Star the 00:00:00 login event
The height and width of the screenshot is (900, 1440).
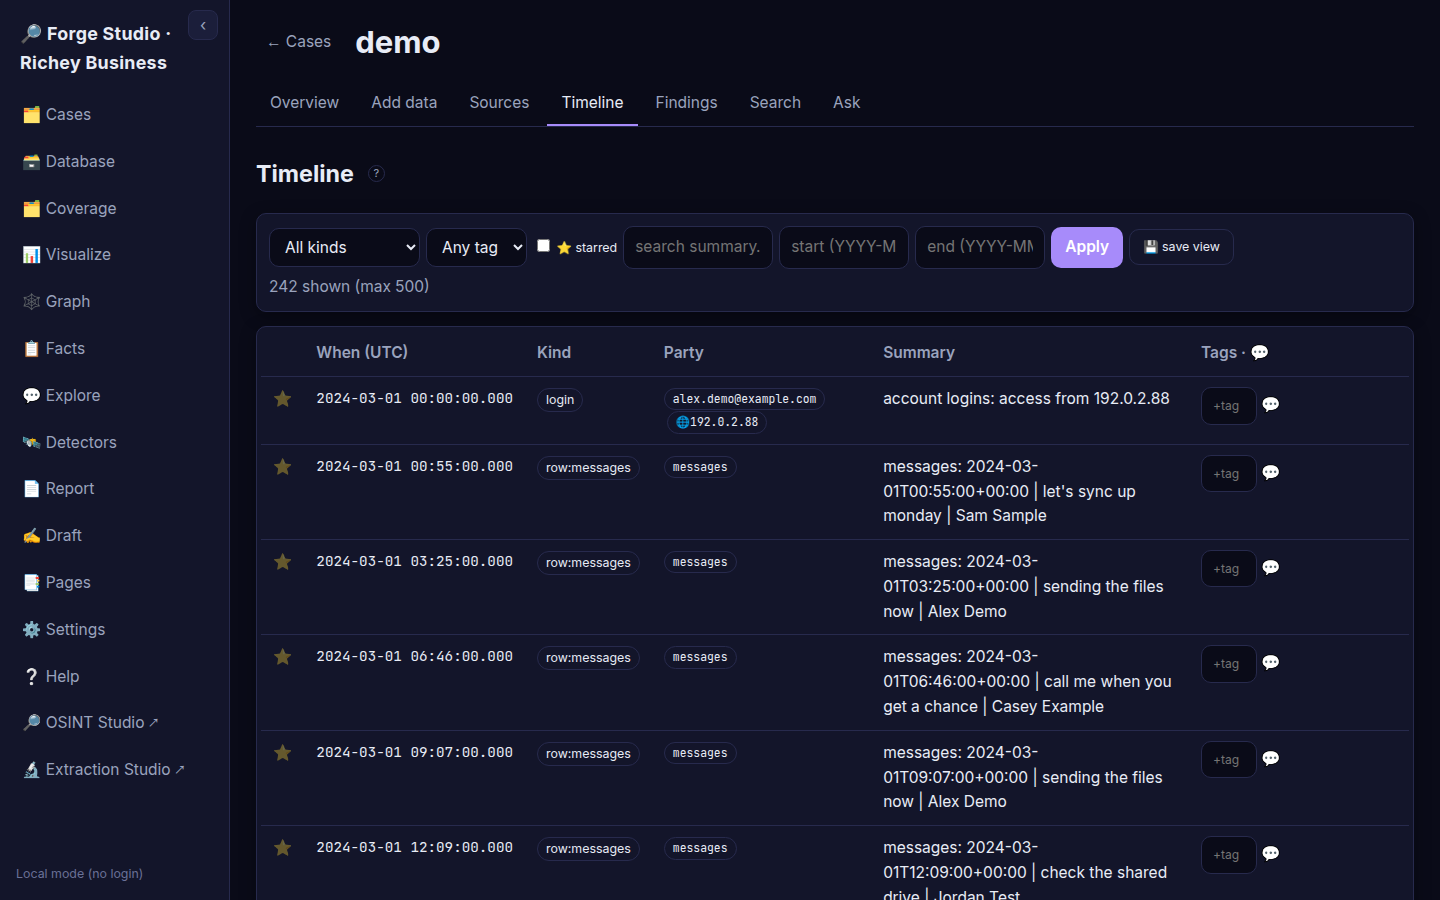283,399
